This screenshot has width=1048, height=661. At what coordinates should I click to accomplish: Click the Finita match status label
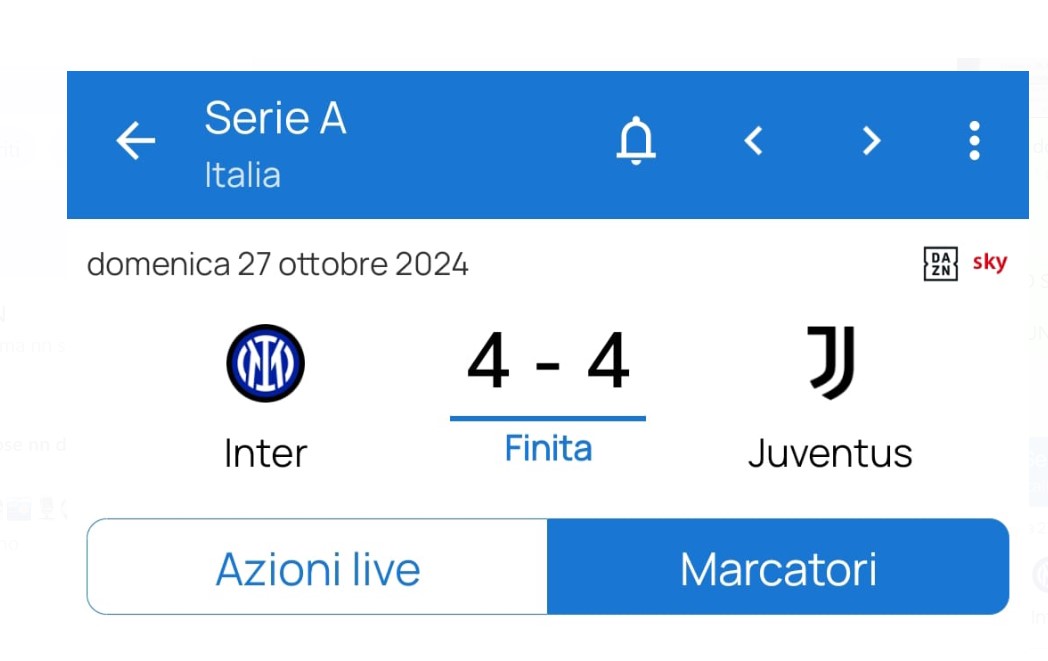click(x=548, y=448)
